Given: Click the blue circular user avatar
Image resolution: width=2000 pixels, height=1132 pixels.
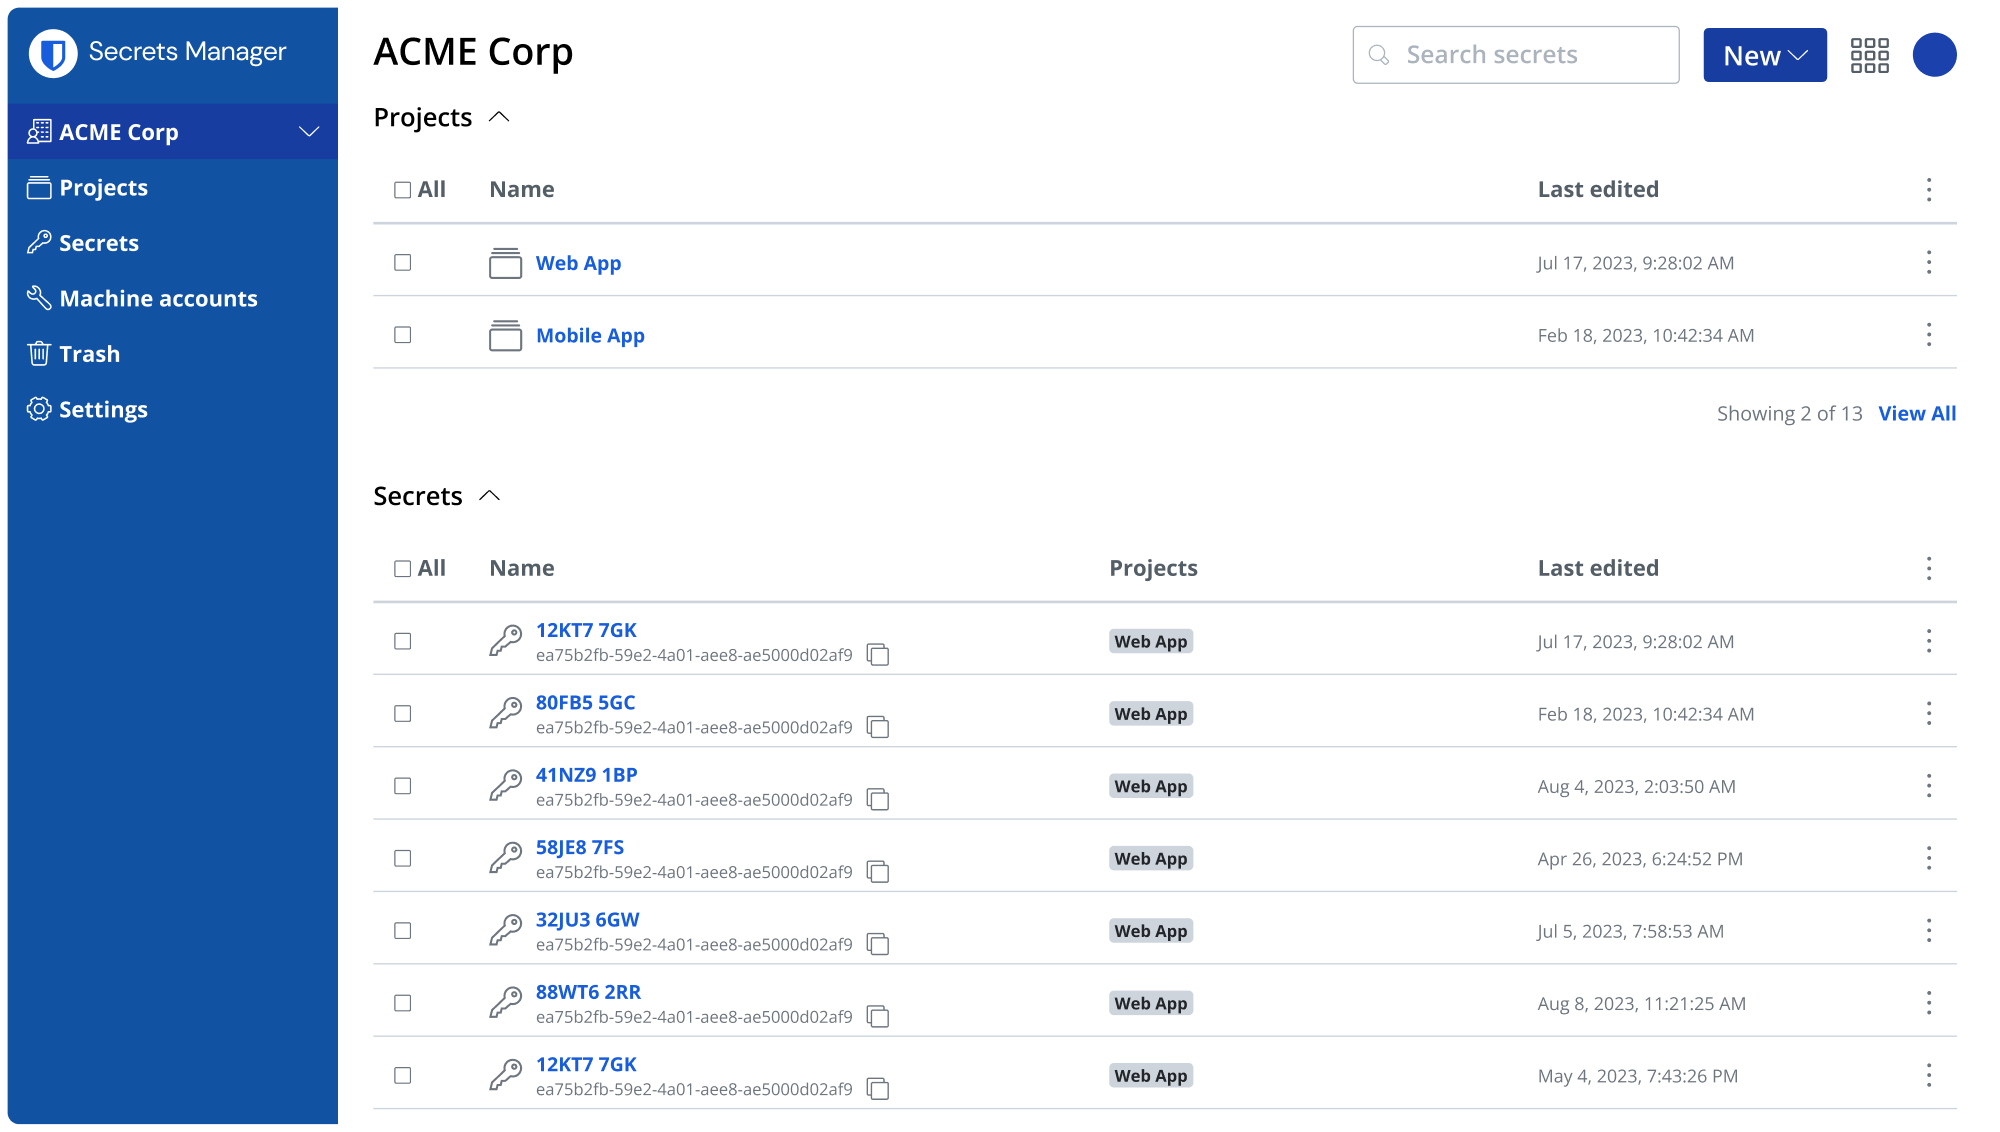Looking at the screenshot, I should [1935, 55].
